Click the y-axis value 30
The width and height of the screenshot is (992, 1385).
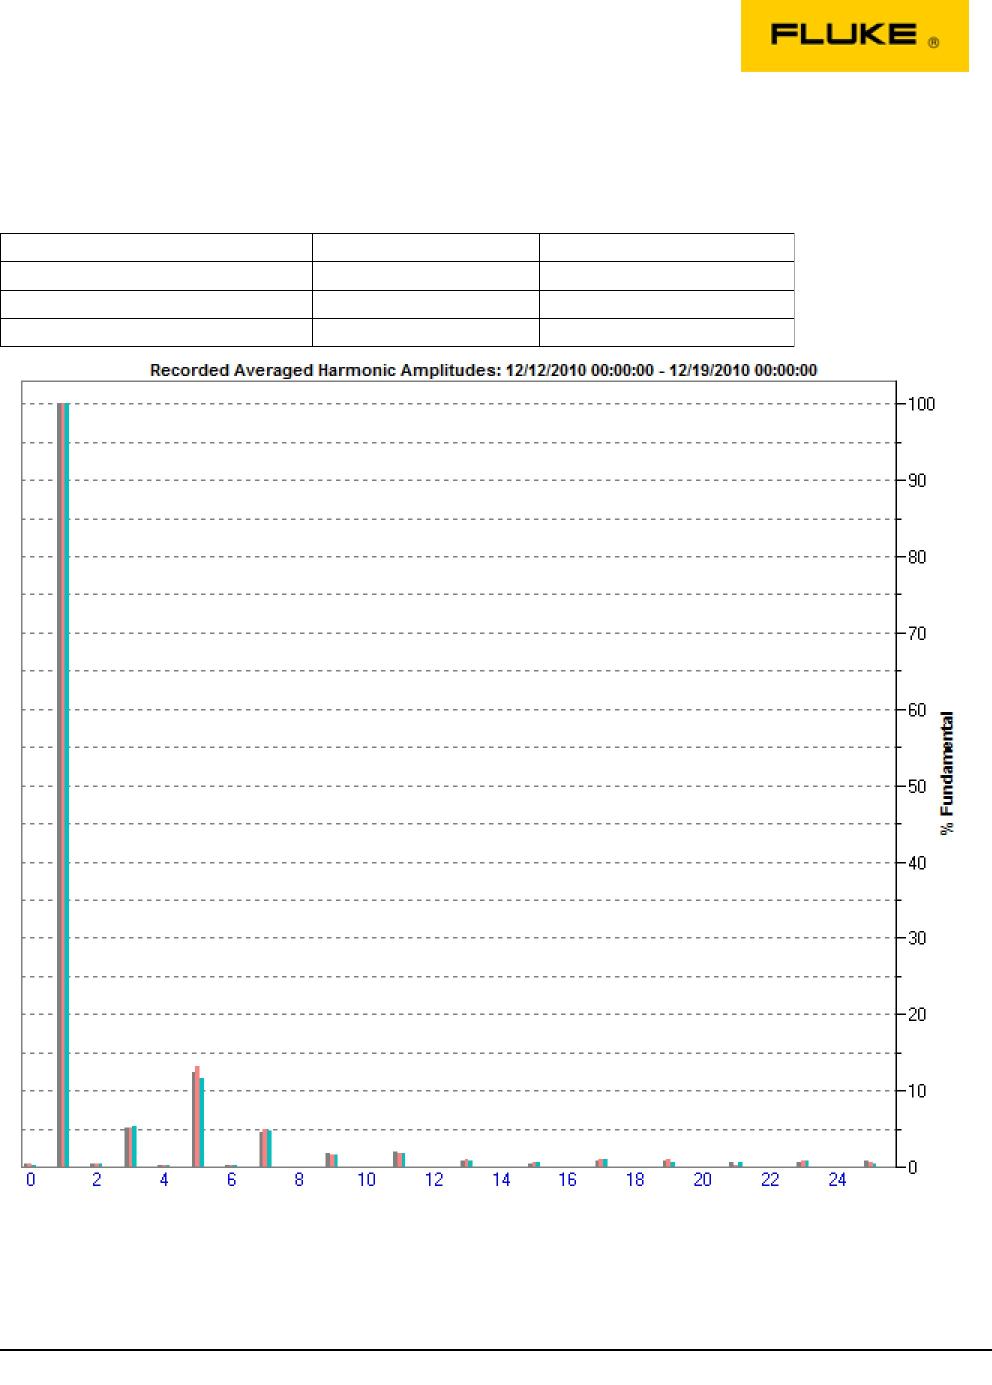tap(917, 938)
